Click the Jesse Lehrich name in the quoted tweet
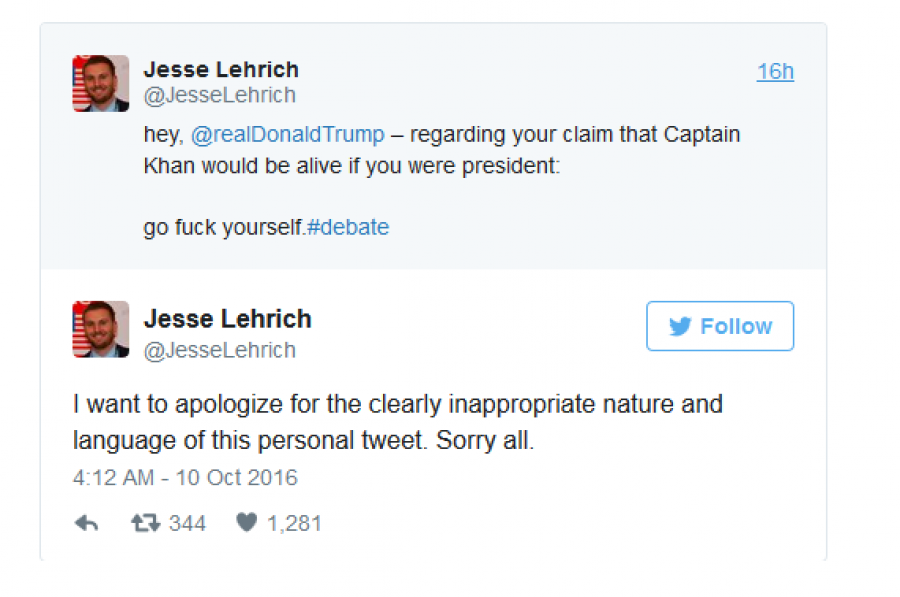 point(221,69)
